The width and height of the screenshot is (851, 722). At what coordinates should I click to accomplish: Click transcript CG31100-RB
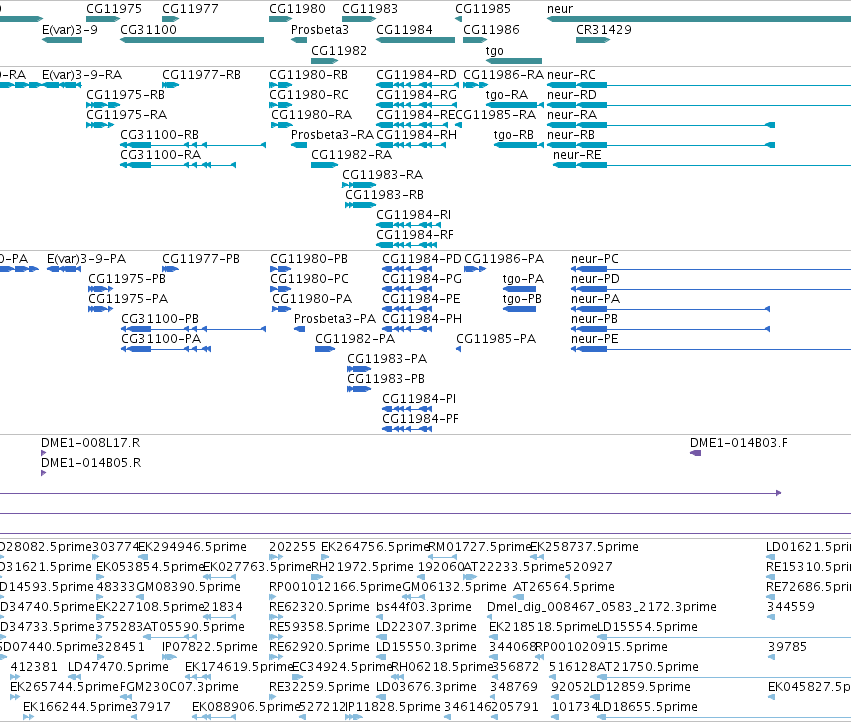tap(159, 135)
